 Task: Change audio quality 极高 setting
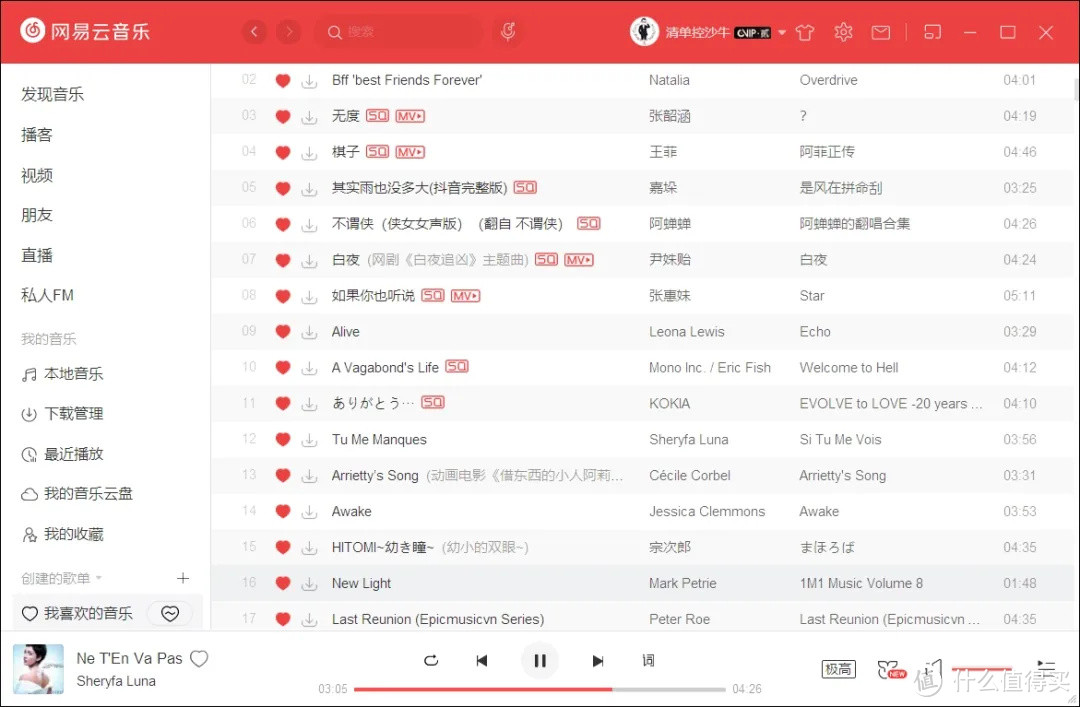coord(838,669)
